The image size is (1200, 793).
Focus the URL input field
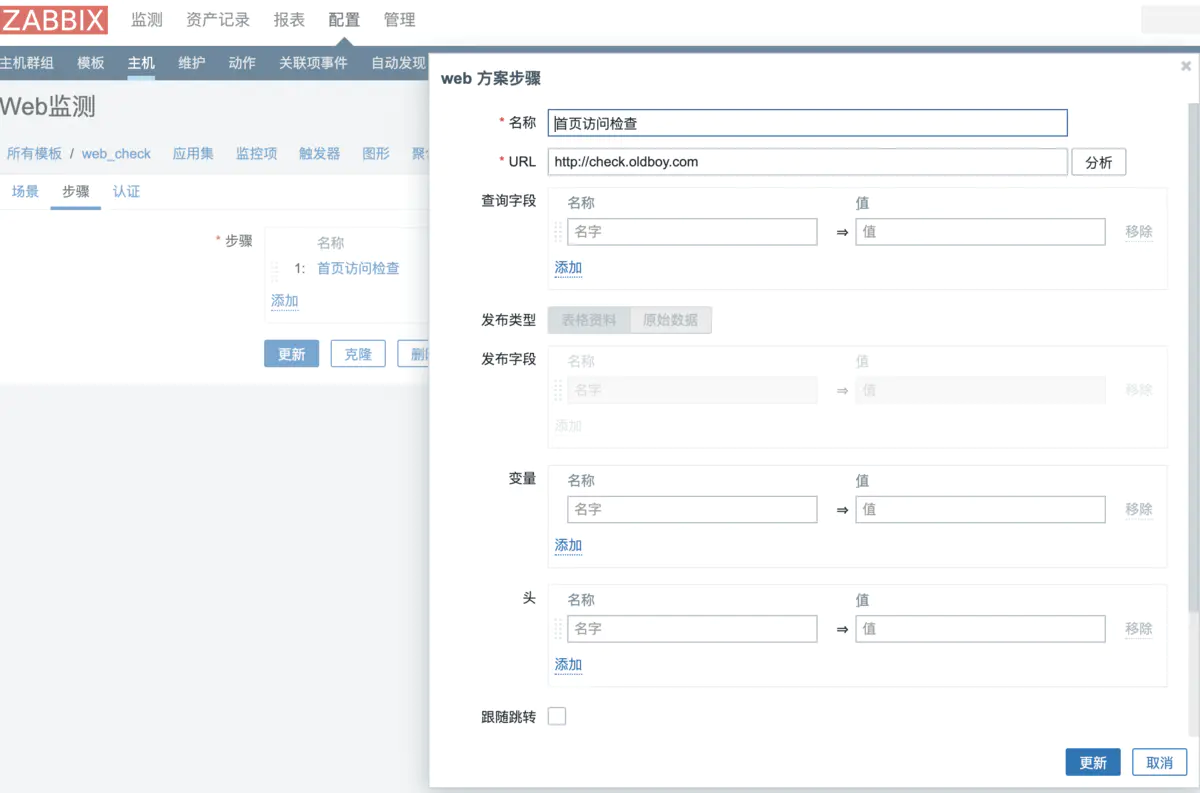[808, 162]
